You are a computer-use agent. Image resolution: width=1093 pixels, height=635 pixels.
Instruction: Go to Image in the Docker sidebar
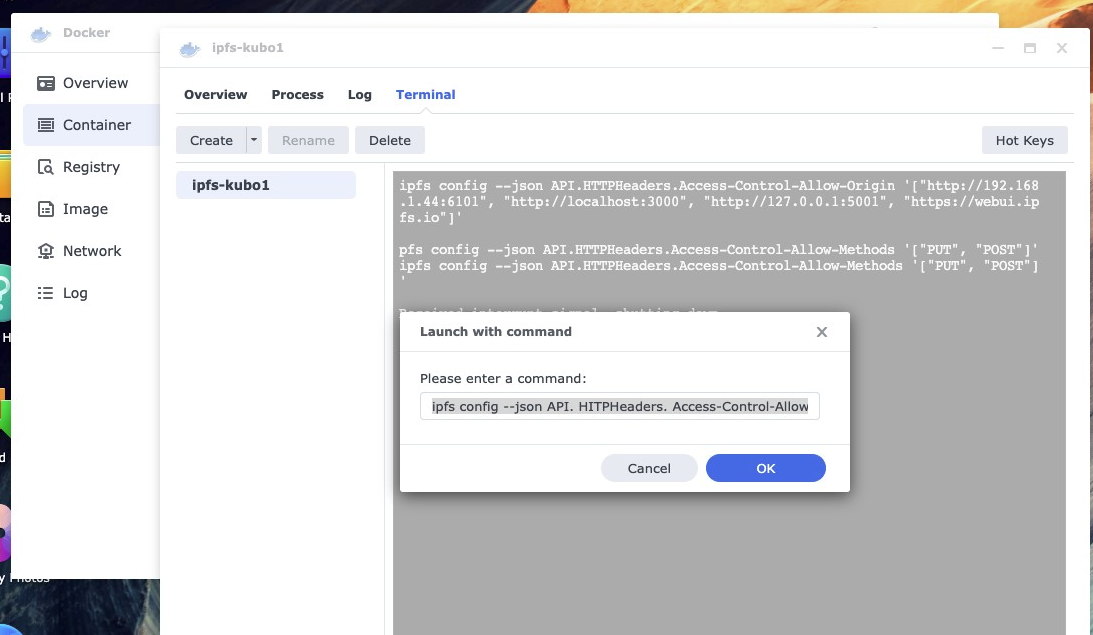pos(85,209)
